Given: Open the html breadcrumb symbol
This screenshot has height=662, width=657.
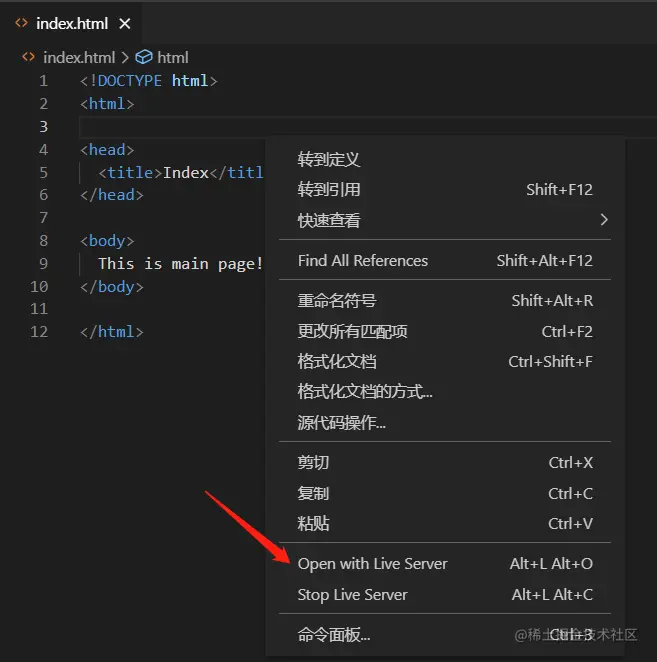Looking at the screenshot, I should (x=173, y=57).
